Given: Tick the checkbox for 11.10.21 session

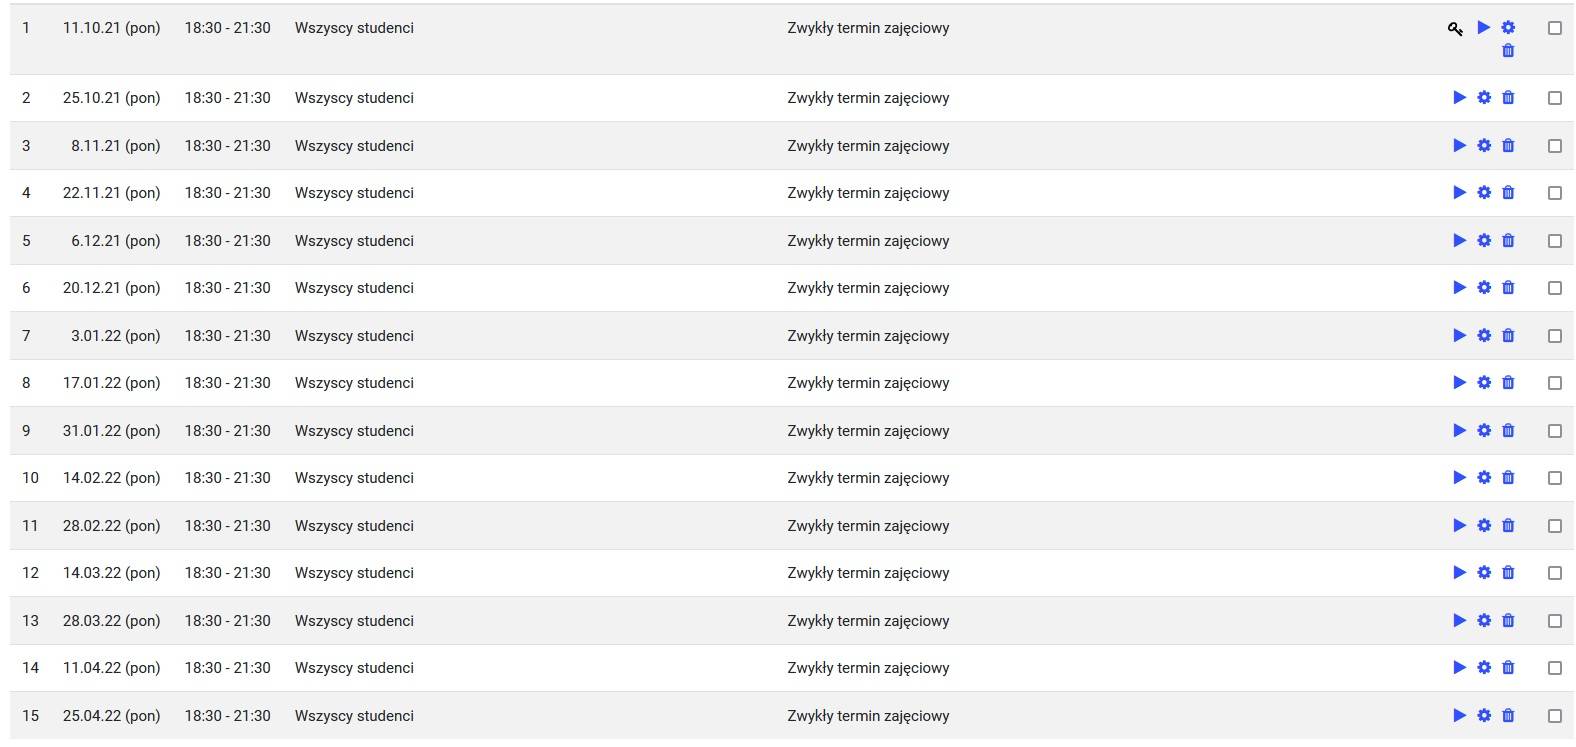Looking at the screenshot, I should tap(1554, 29).
